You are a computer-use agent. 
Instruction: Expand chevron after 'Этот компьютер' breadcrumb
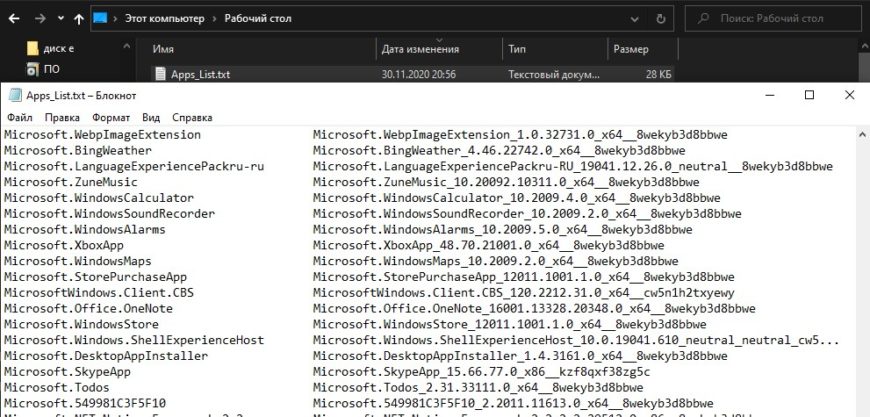214,19
